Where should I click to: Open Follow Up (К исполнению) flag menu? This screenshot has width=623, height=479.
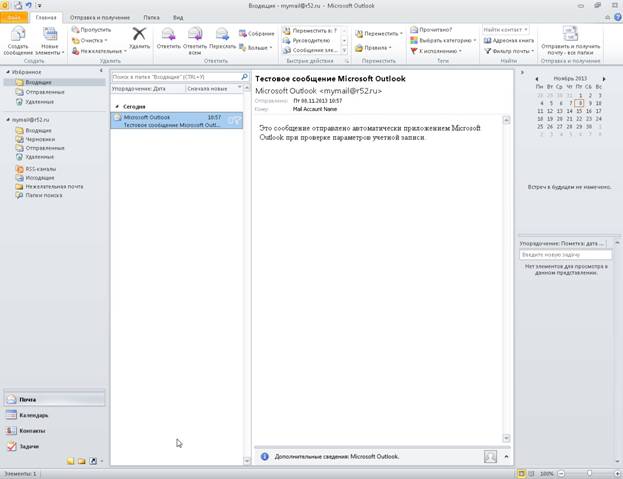[436, 51]
